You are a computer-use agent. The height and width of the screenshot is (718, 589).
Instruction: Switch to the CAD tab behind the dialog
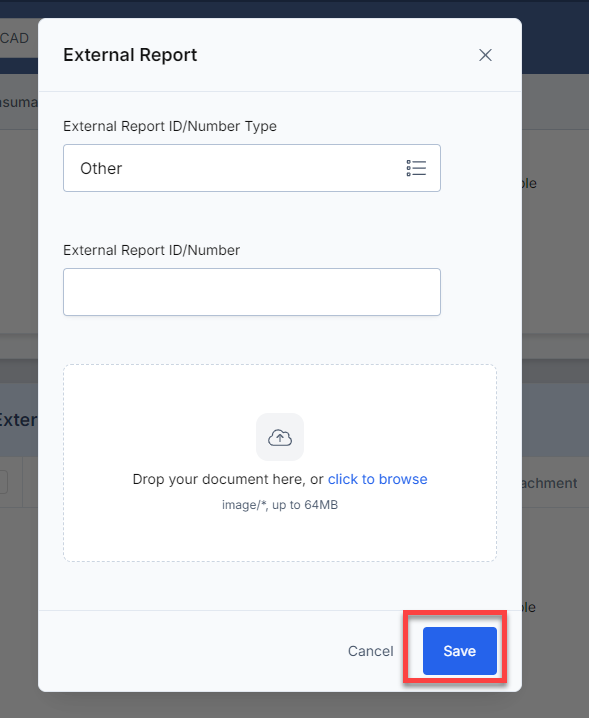(14, 38)
